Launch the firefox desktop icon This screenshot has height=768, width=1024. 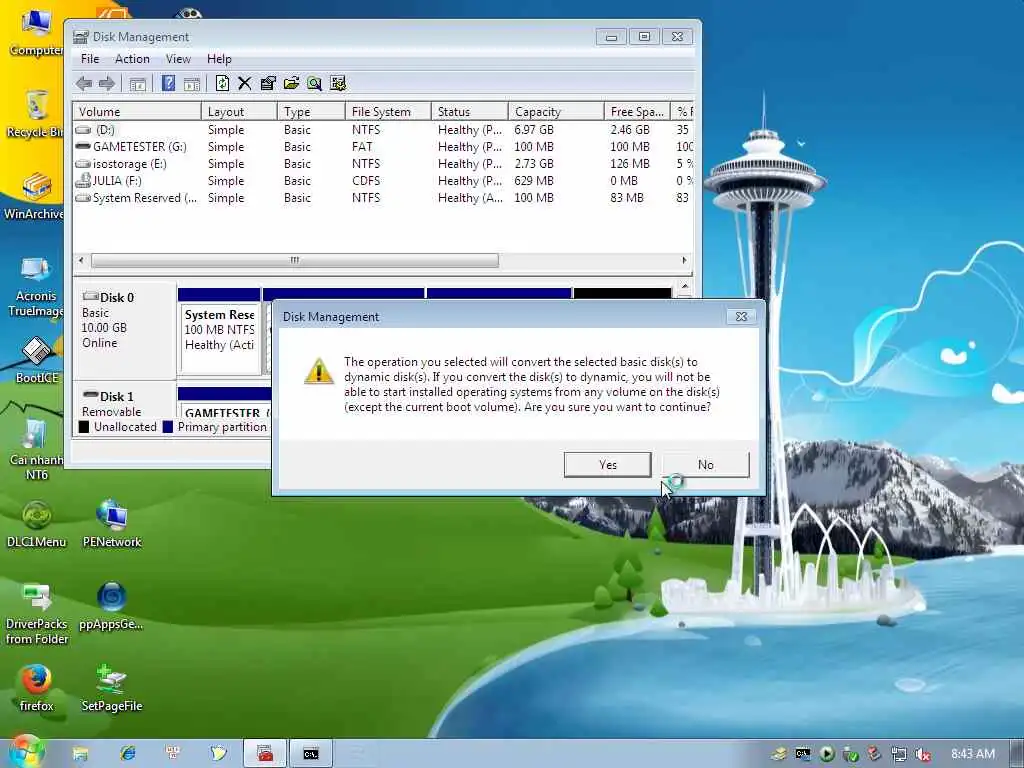coord(37,688)
